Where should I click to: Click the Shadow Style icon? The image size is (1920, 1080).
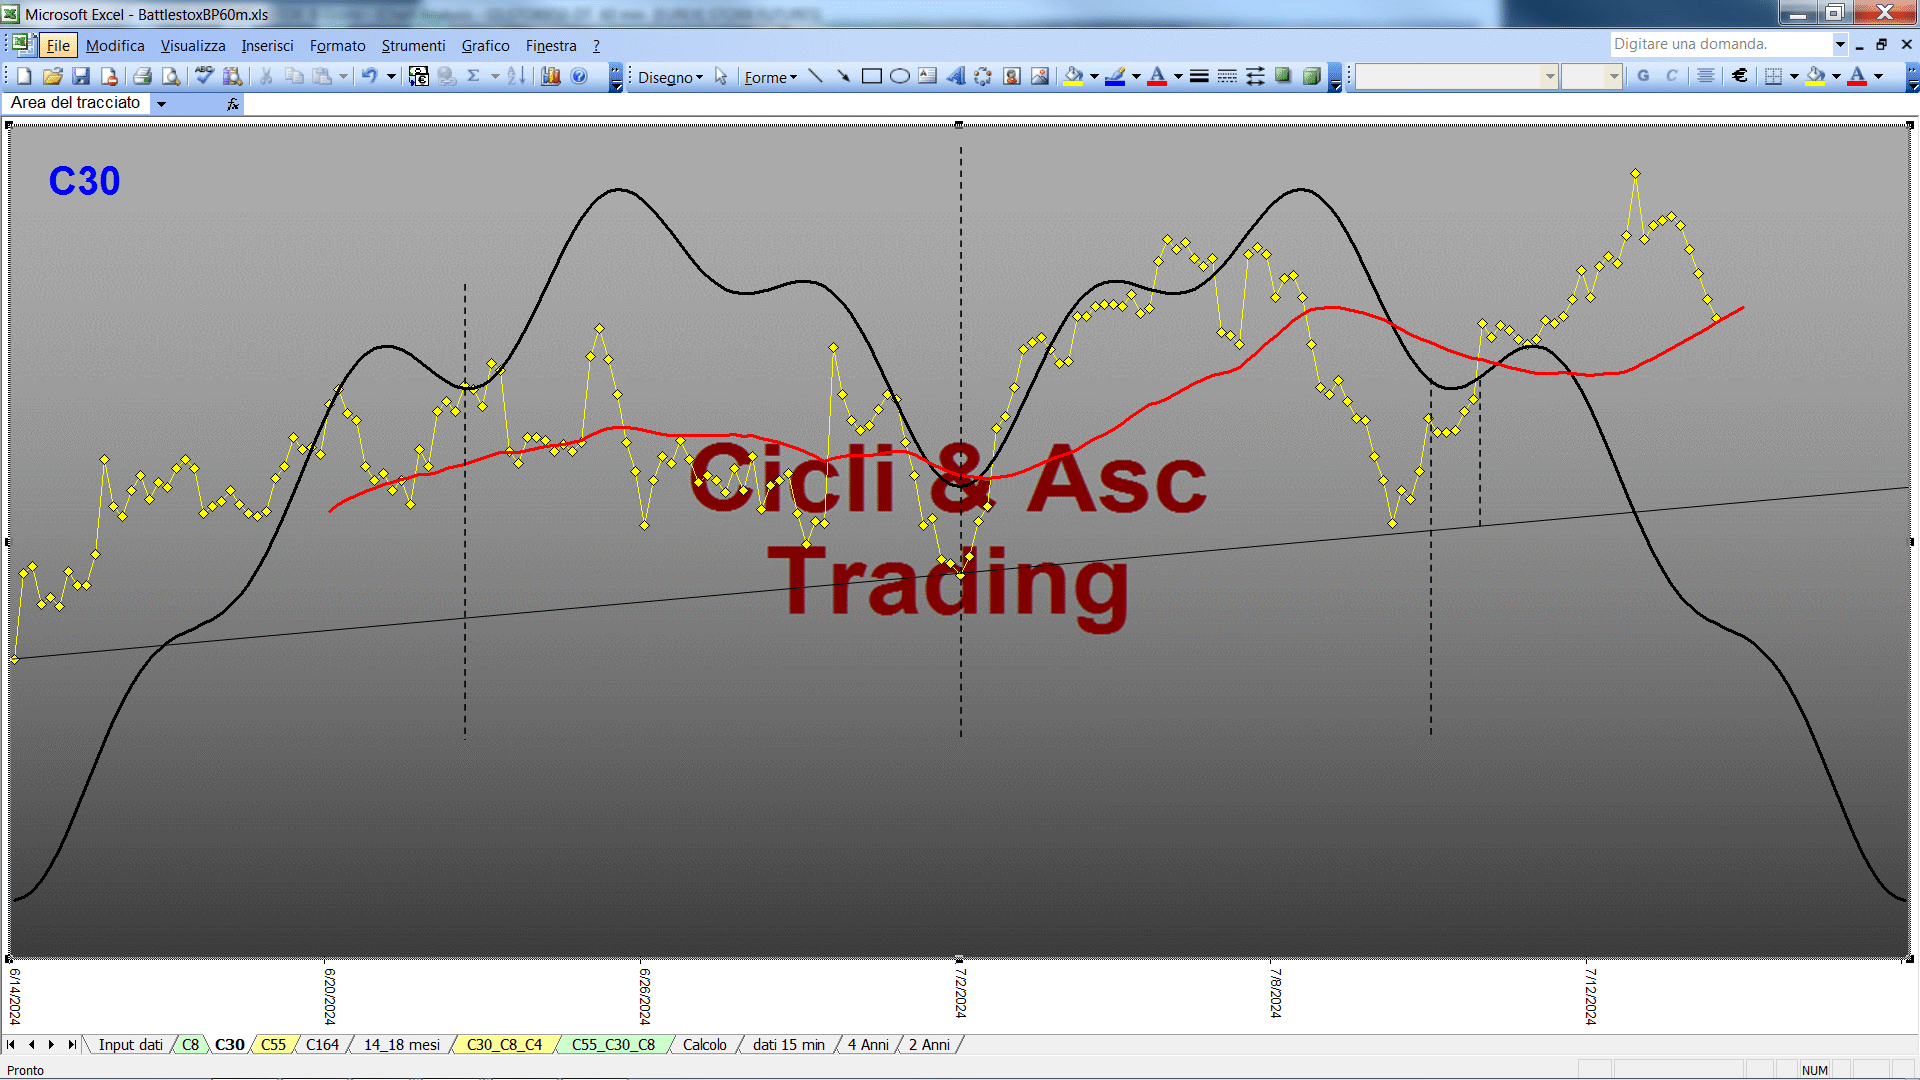(x=1283, y=76)
